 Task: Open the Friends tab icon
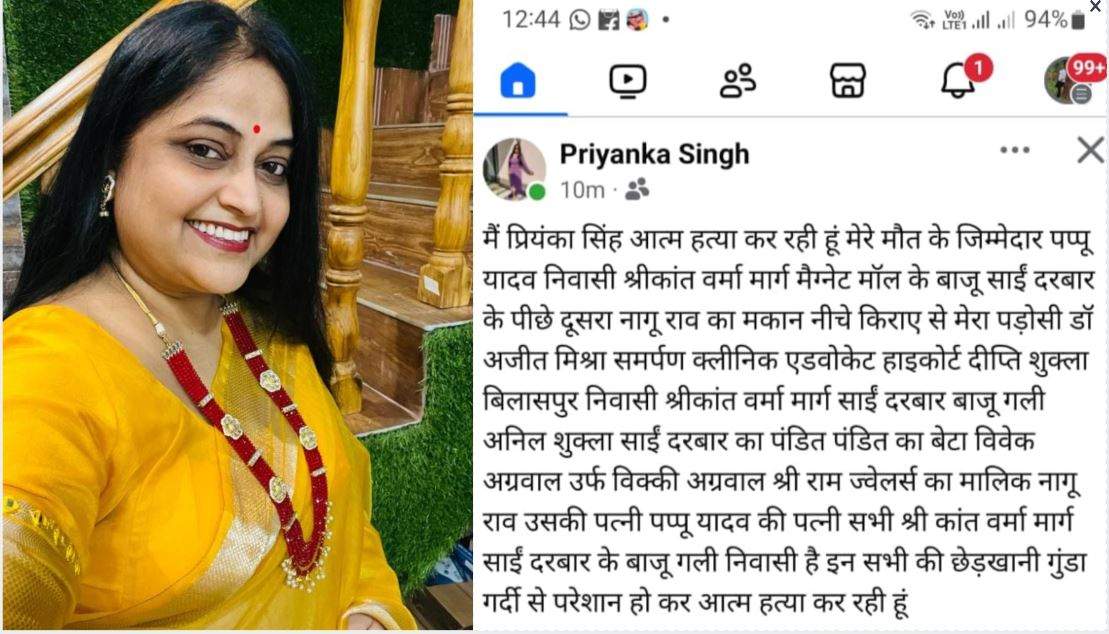738,80
